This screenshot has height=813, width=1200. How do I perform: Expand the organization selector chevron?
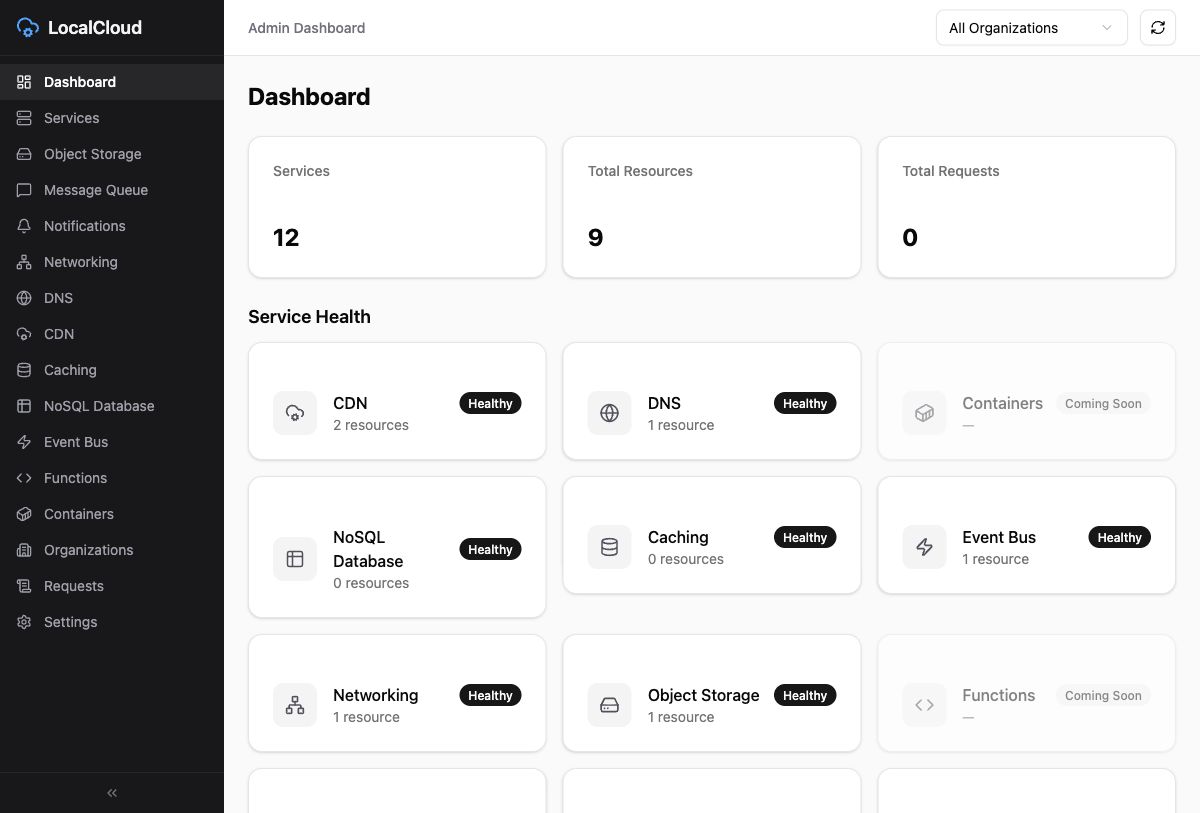pos(1106,28)
